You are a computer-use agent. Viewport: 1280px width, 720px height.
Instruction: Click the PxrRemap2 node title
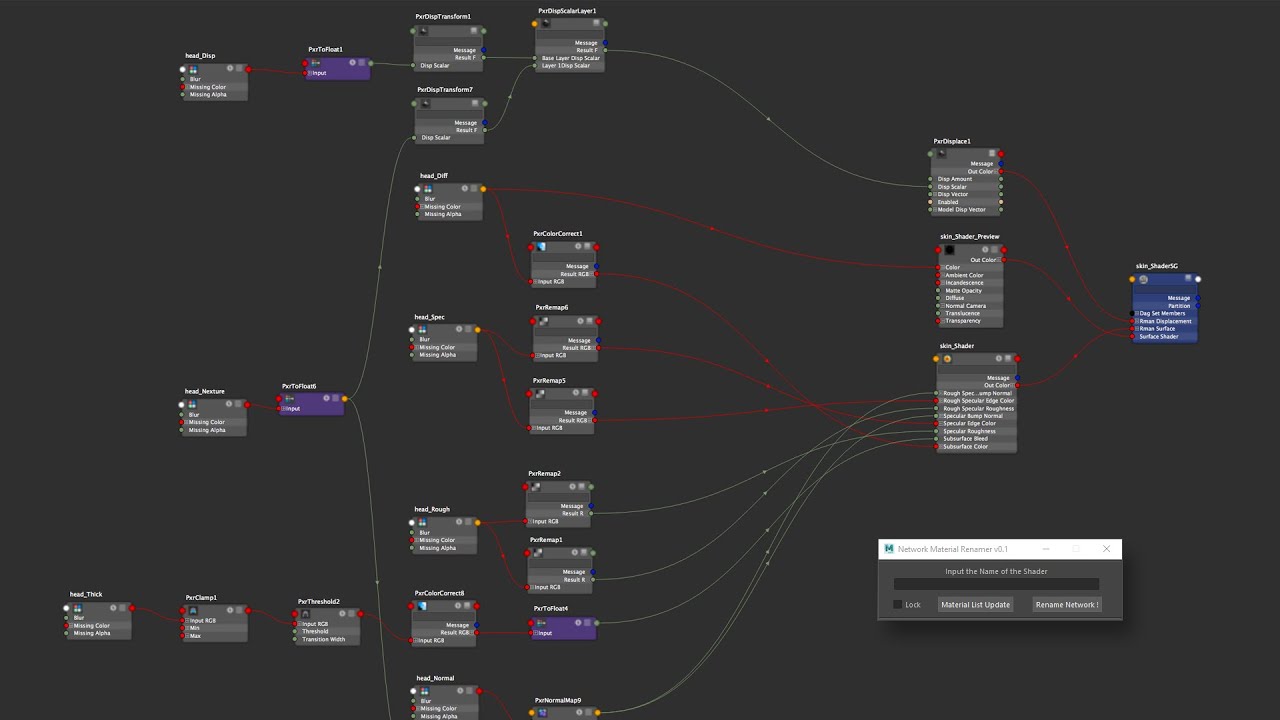point(544,473)
